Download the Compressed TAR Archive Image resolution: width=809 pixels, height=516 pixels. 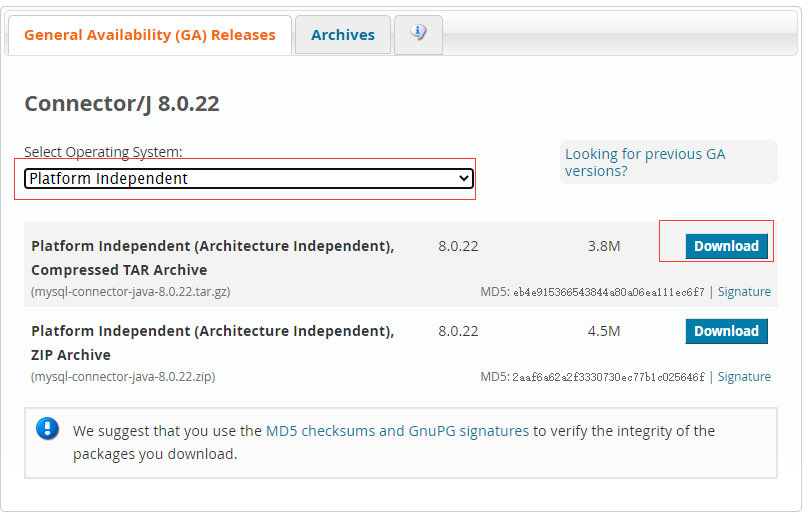pyautogui.click(x=726, y=246)
